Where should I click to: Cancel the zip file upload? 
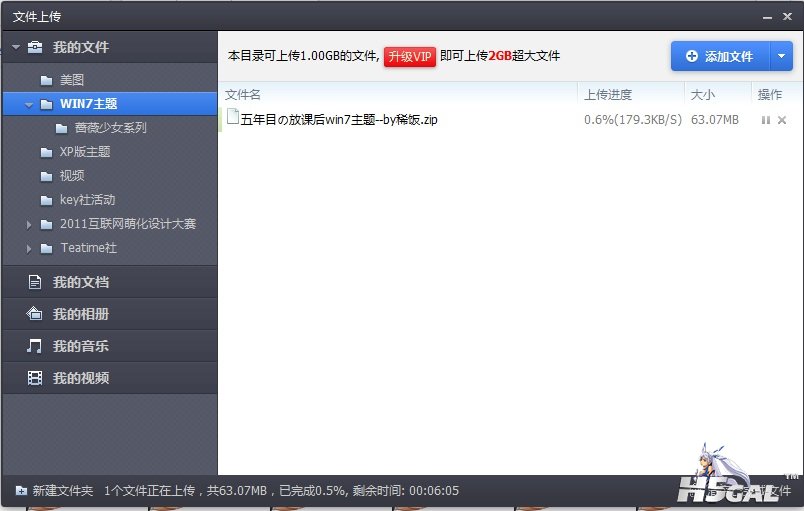(782, 120)
